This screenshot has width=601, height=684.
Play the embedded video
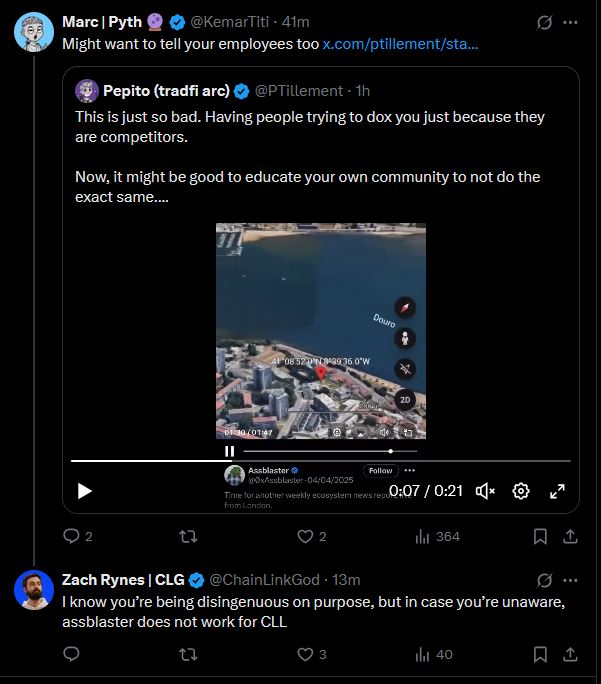pyautogui.click(x=85, y=491)
